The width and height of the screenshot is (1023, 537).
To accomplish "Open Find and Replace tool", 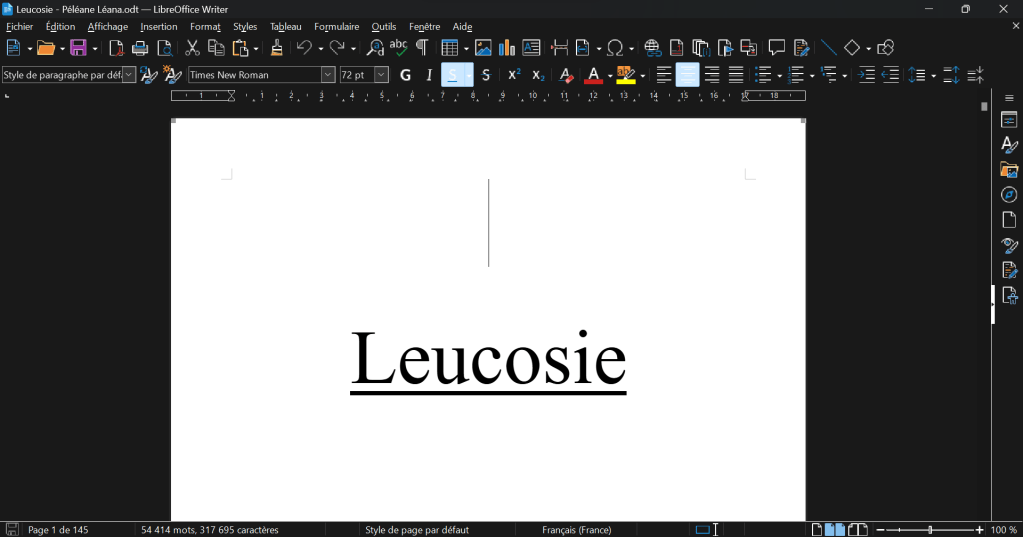I will (x=375, y=48).
